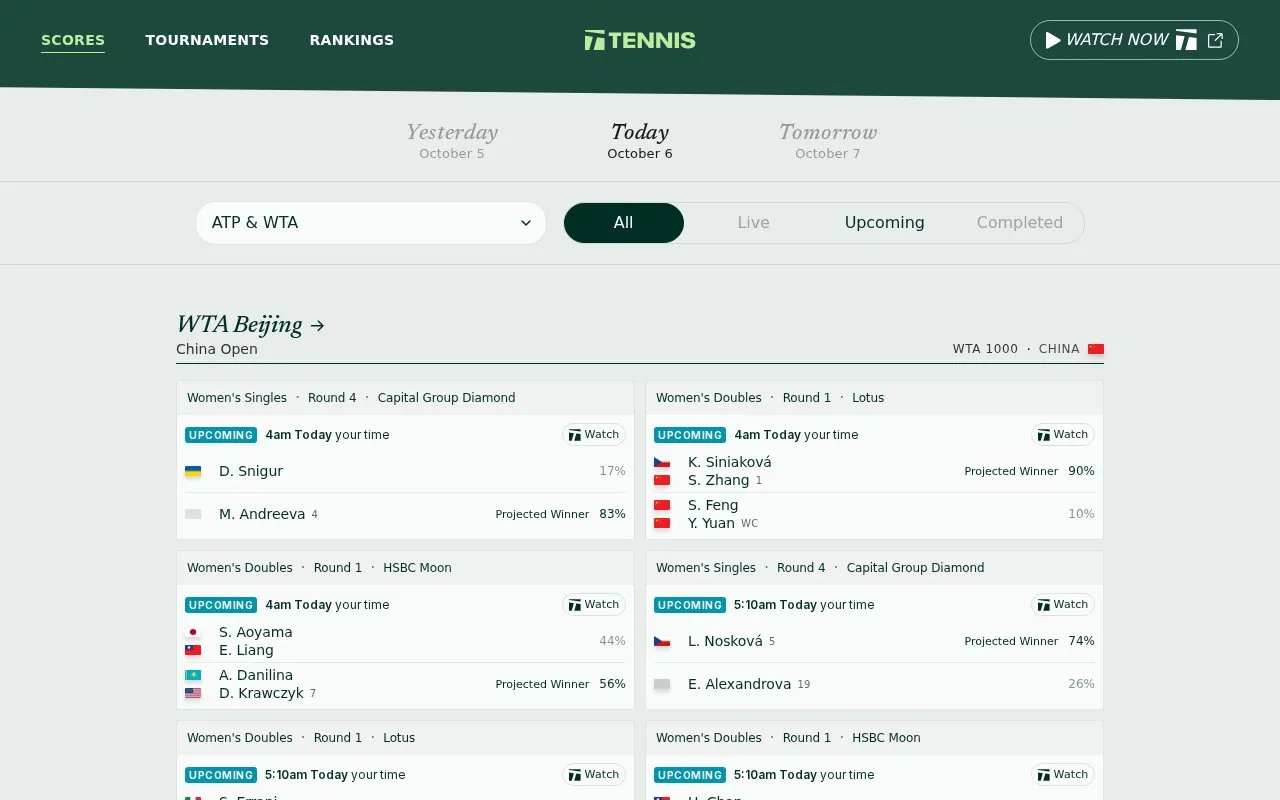Click the USA flag next to D. Krawczyk

point(193,693)
